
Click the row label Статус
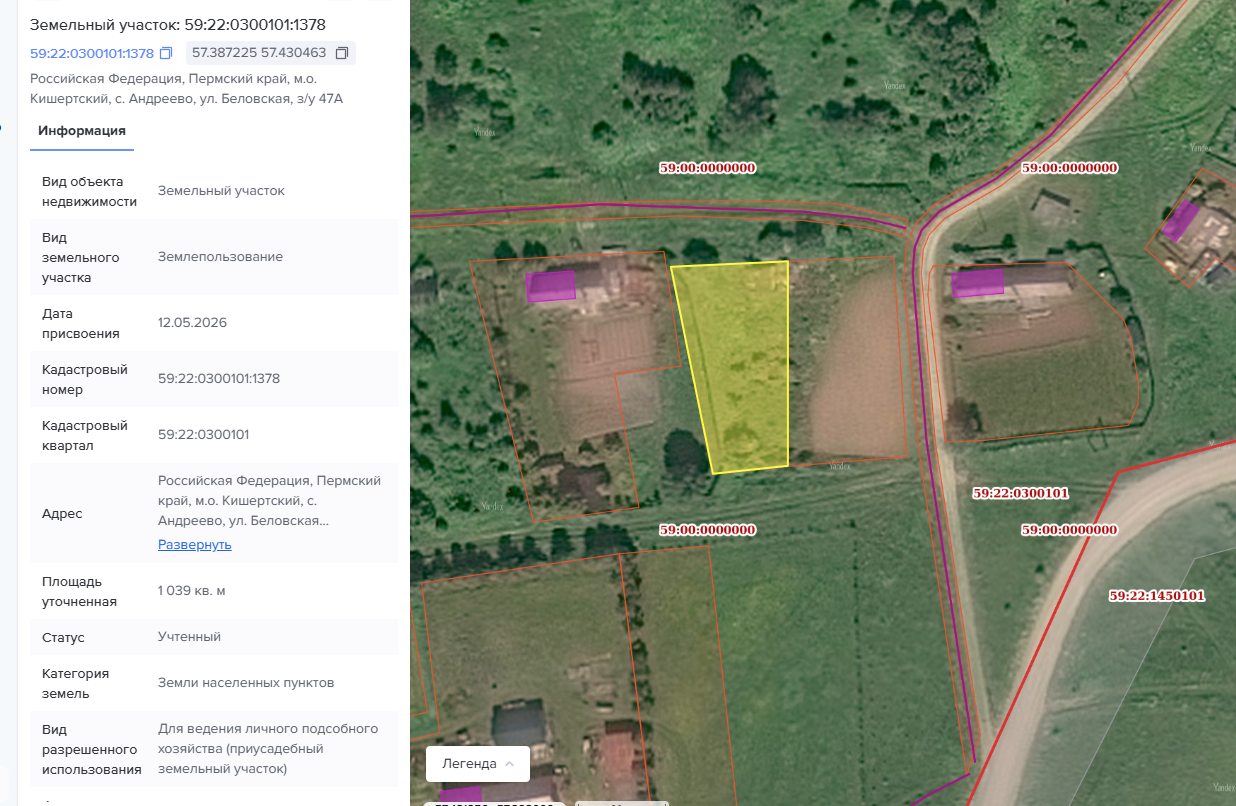pyautogui.click(x=63, y=637)
